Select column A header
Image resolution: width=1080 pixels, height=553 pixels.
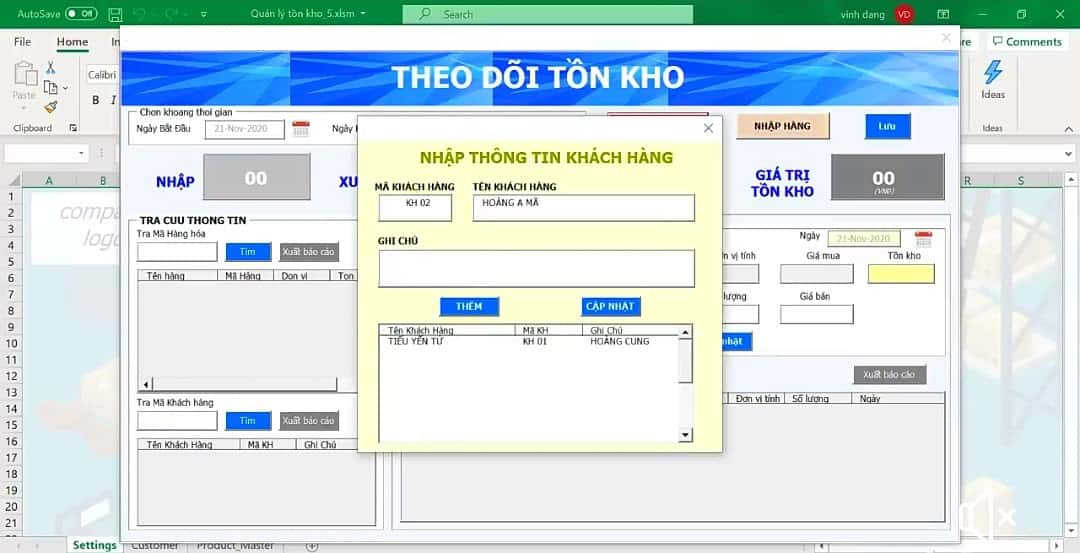coord(49,180)
